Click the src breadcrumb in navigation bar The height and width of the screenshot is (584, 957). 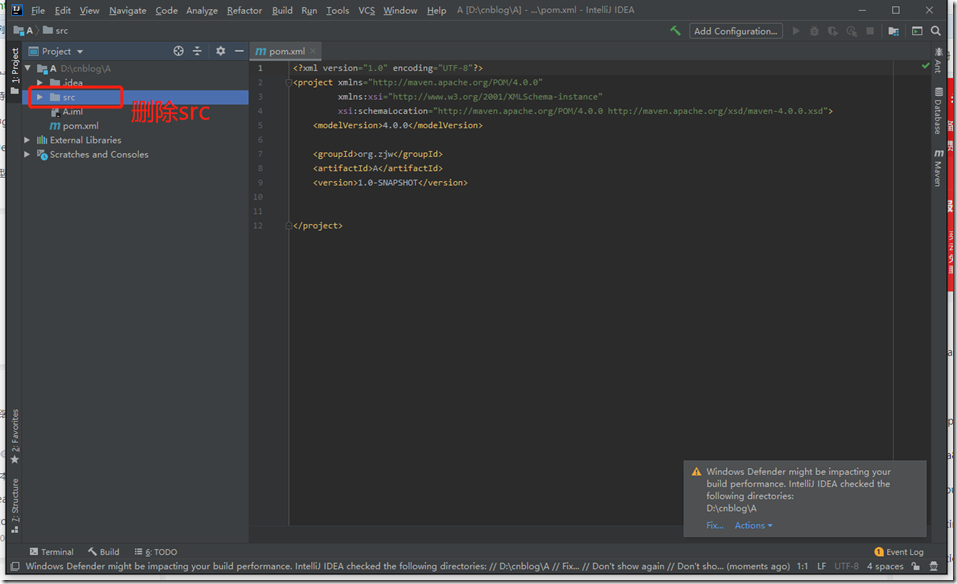pos(56,31)
